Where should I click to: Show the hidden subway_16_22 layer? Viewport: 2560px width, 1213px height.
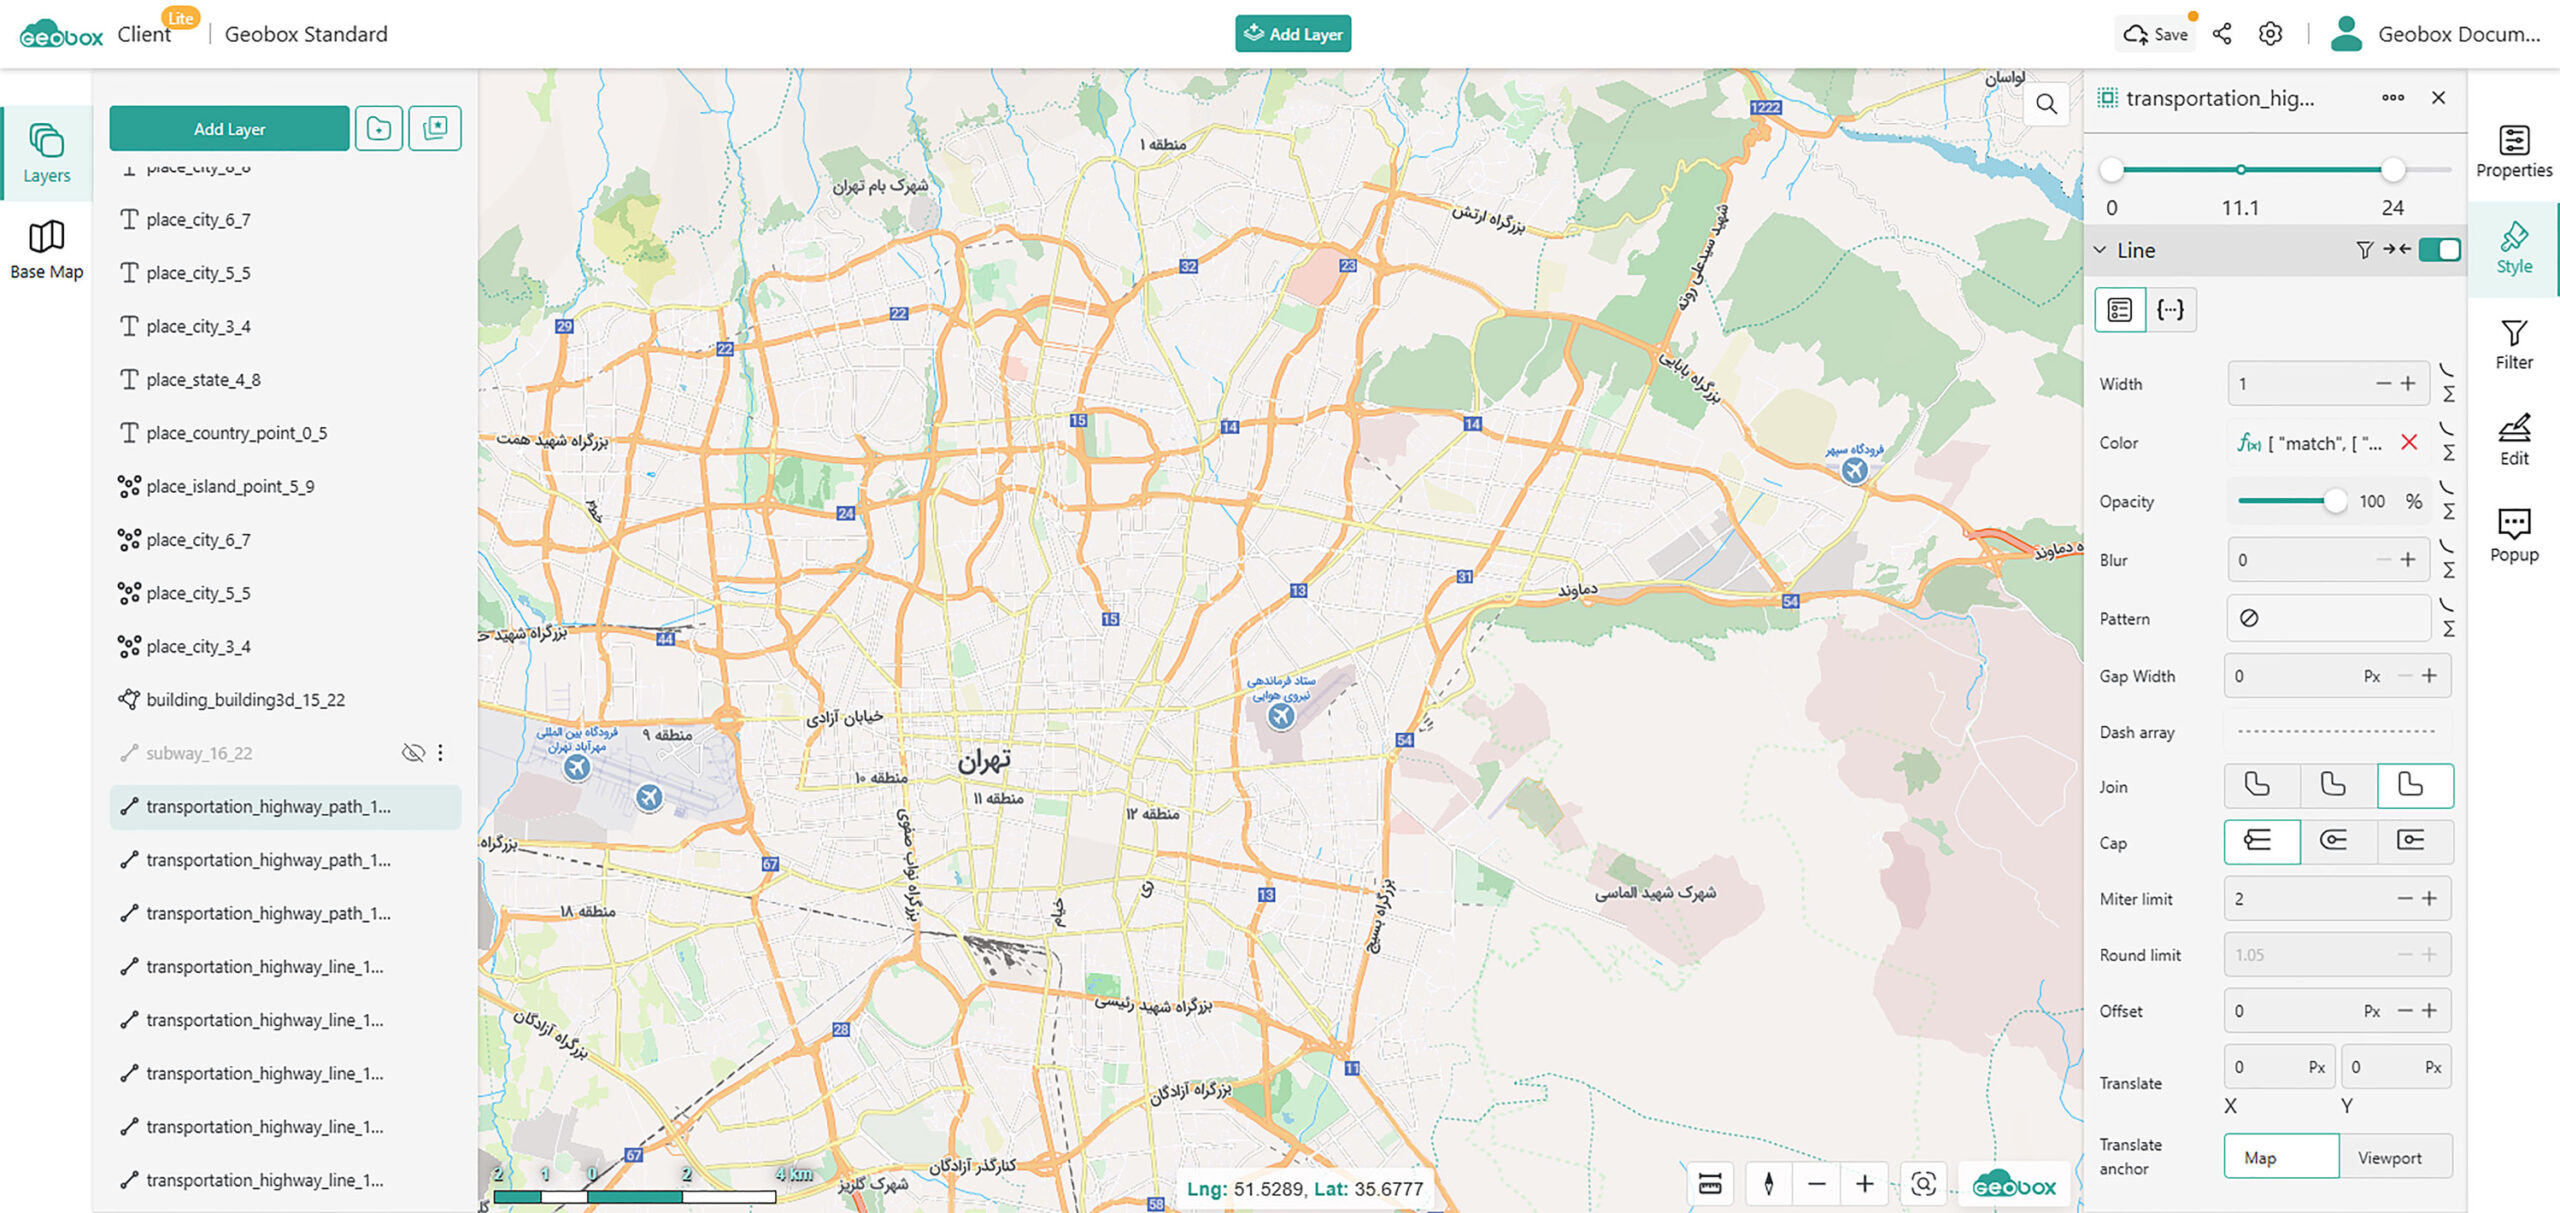pyautogui.click(x=412, y=753)
